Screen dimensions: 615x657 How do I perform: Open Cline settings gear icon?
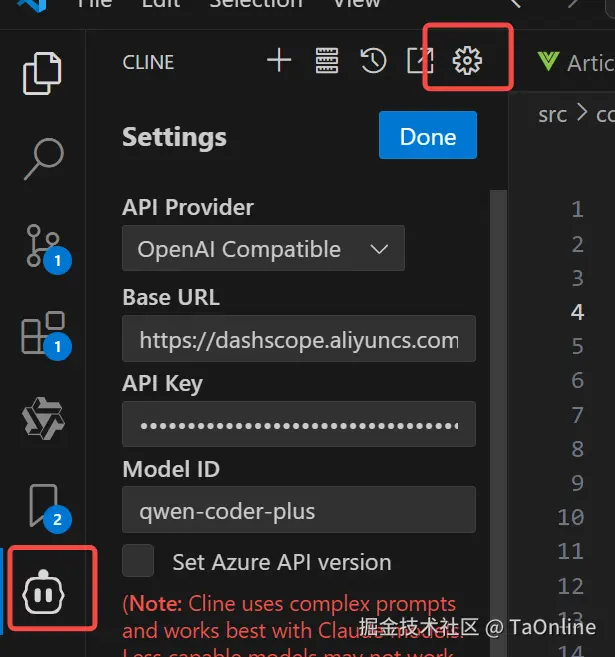click(x=467, y=61)
